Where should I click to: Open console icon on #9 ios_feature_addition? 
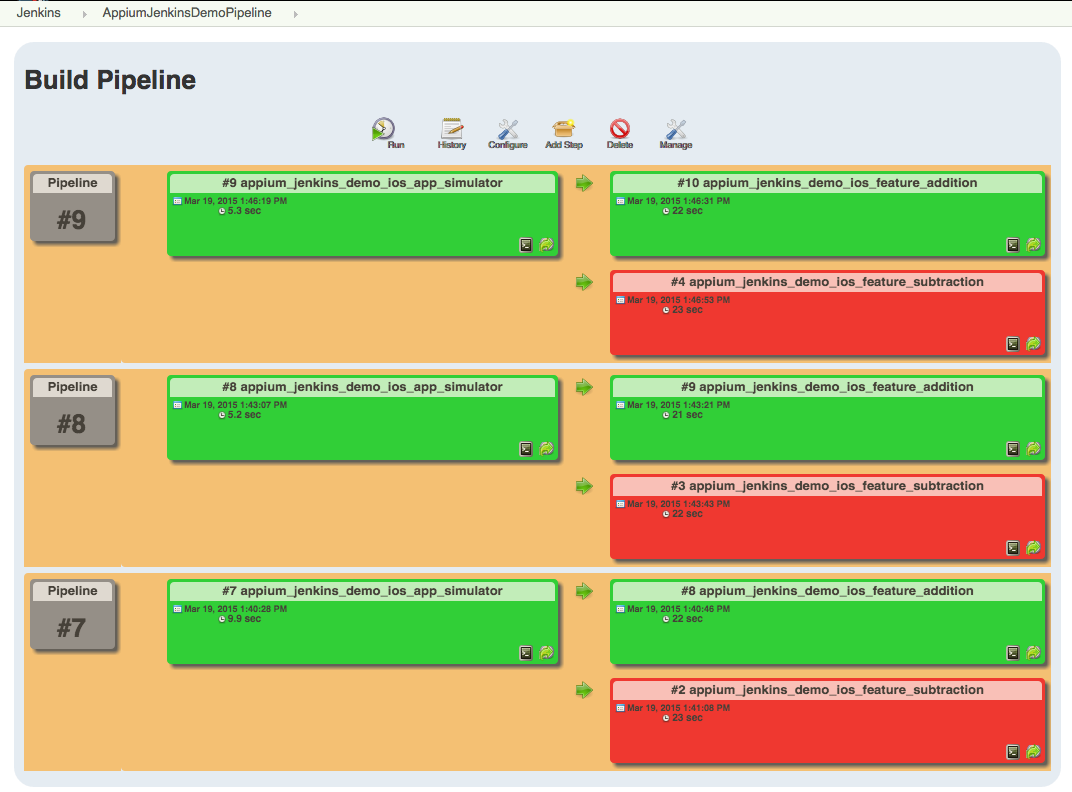coord(1013,449)
